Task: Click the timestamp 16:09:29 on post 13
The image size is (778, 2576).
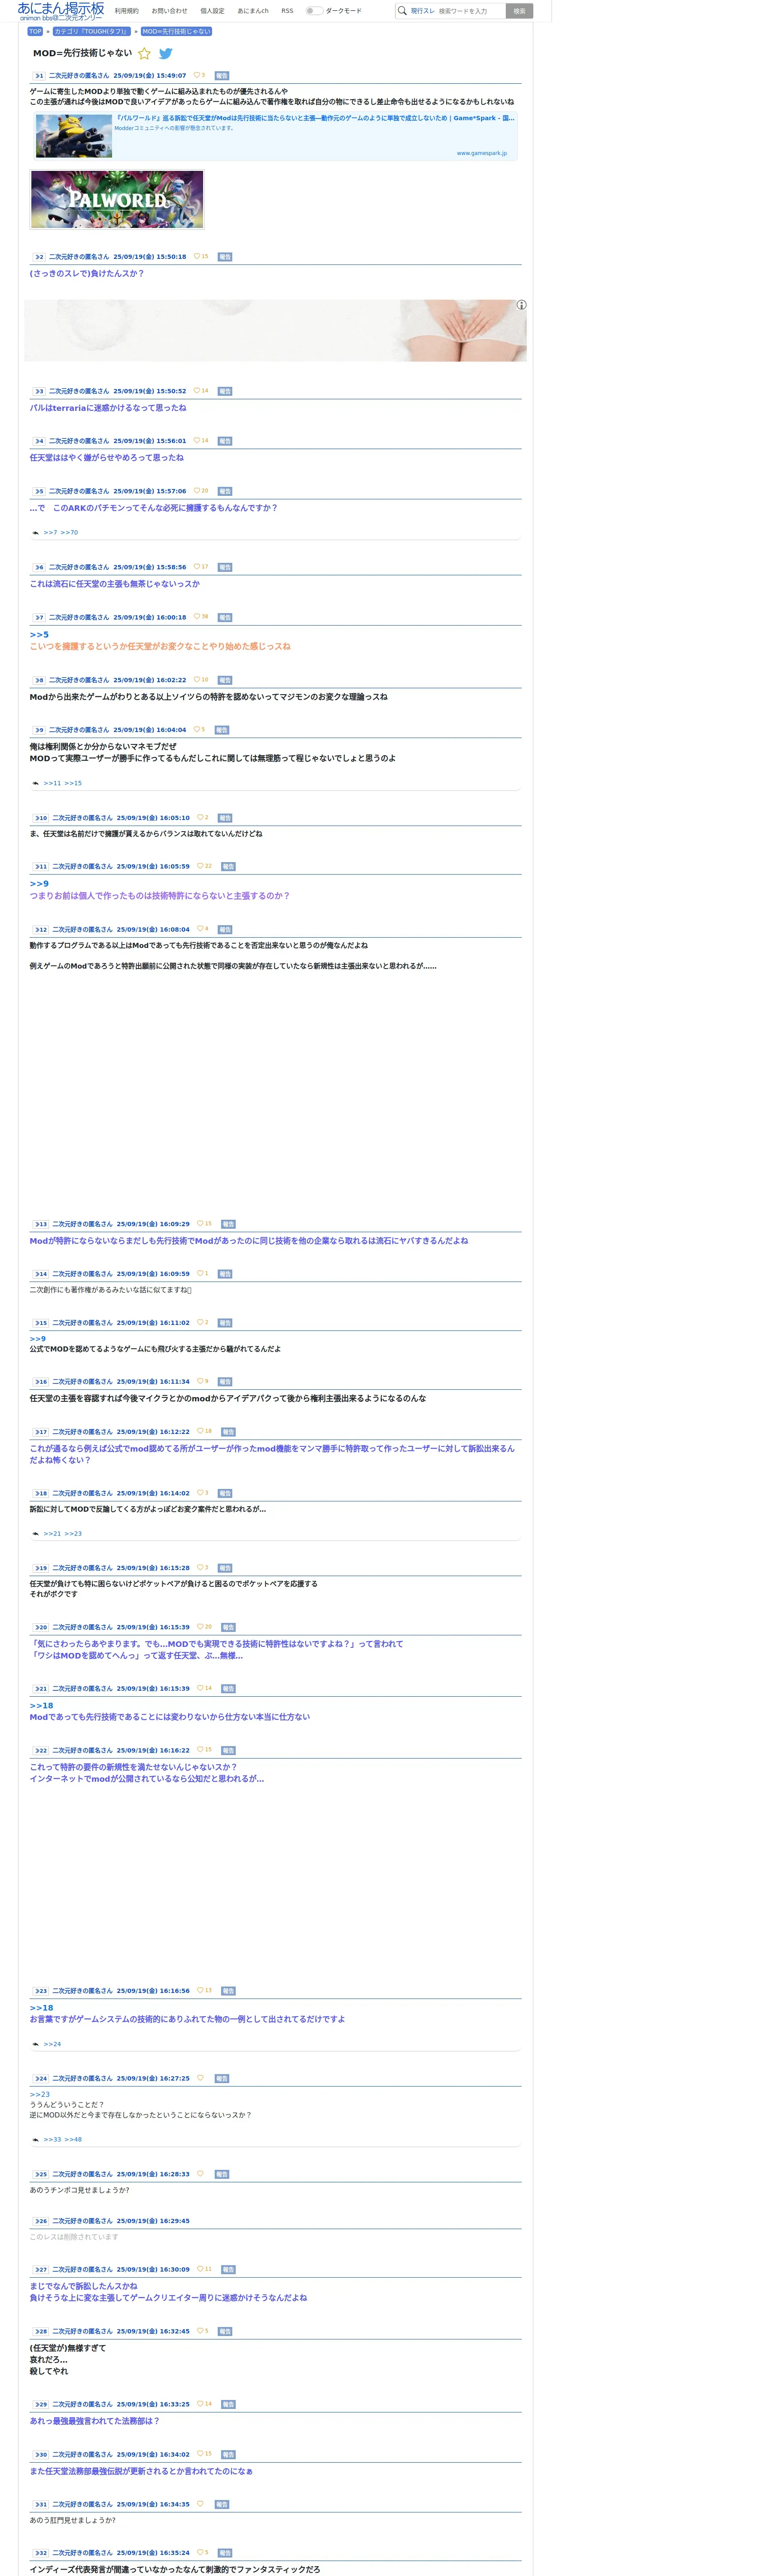Action: [174, 1224]
